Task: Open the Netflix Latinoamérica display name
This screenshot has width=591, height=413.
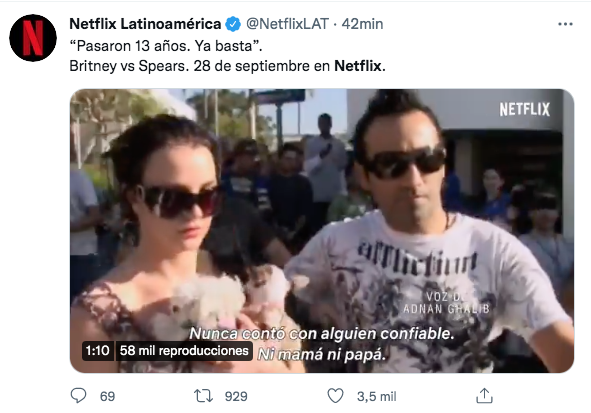Action: (x=145, y=24)
